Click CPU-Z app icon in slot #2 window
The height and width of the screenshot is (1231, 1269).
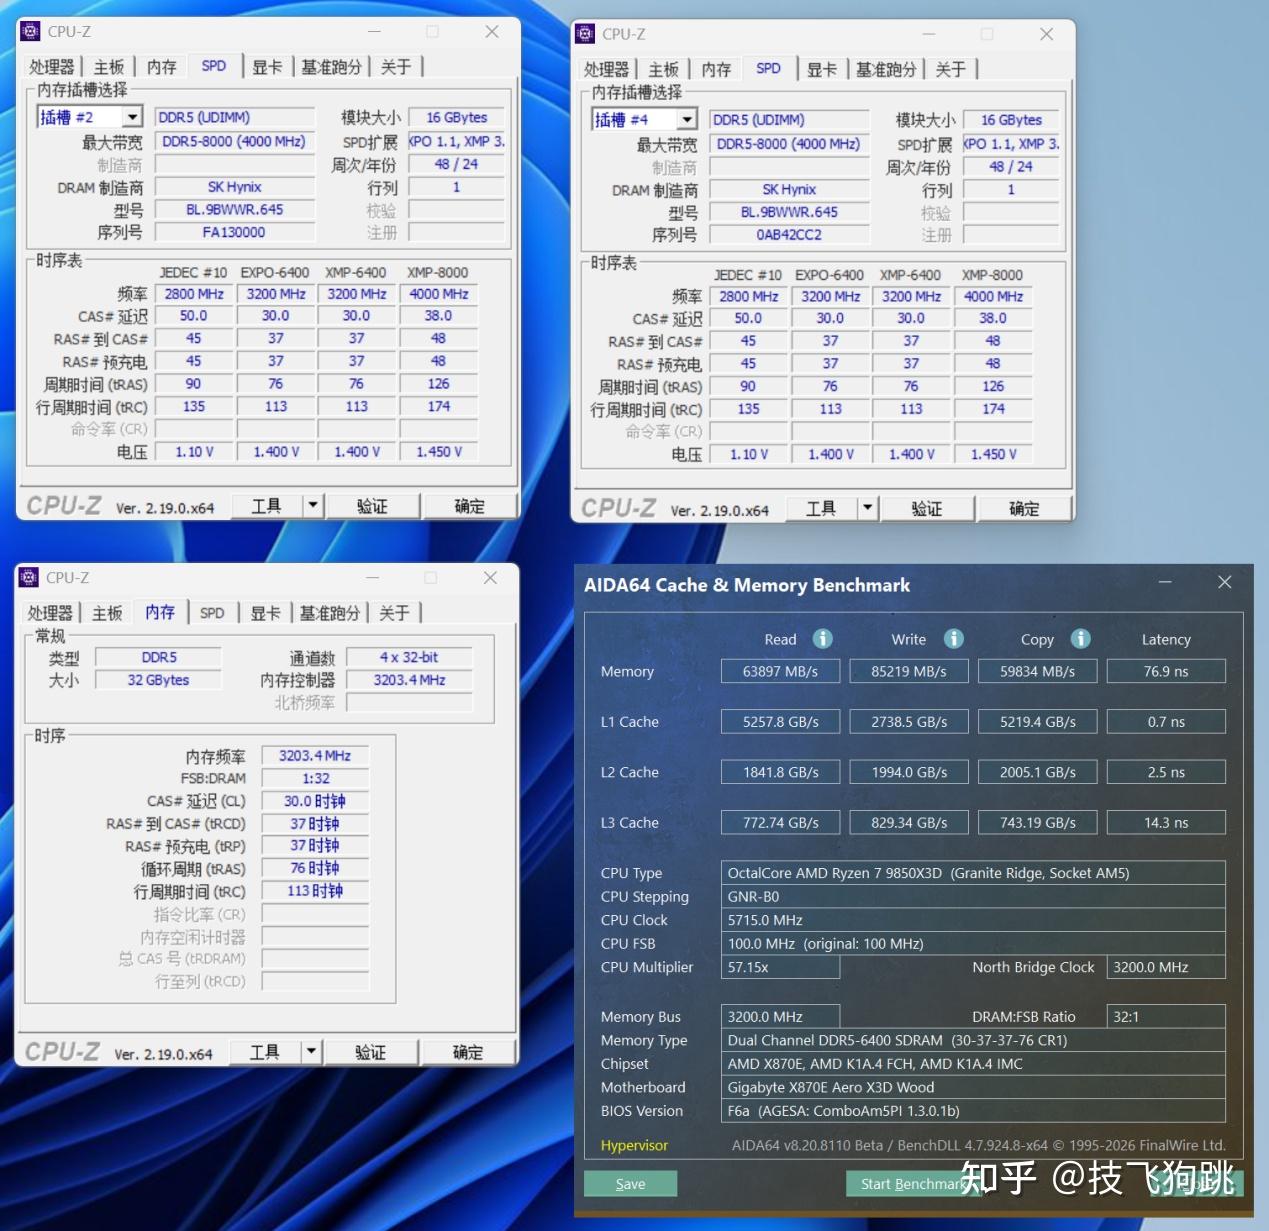[x=31, y=32]
